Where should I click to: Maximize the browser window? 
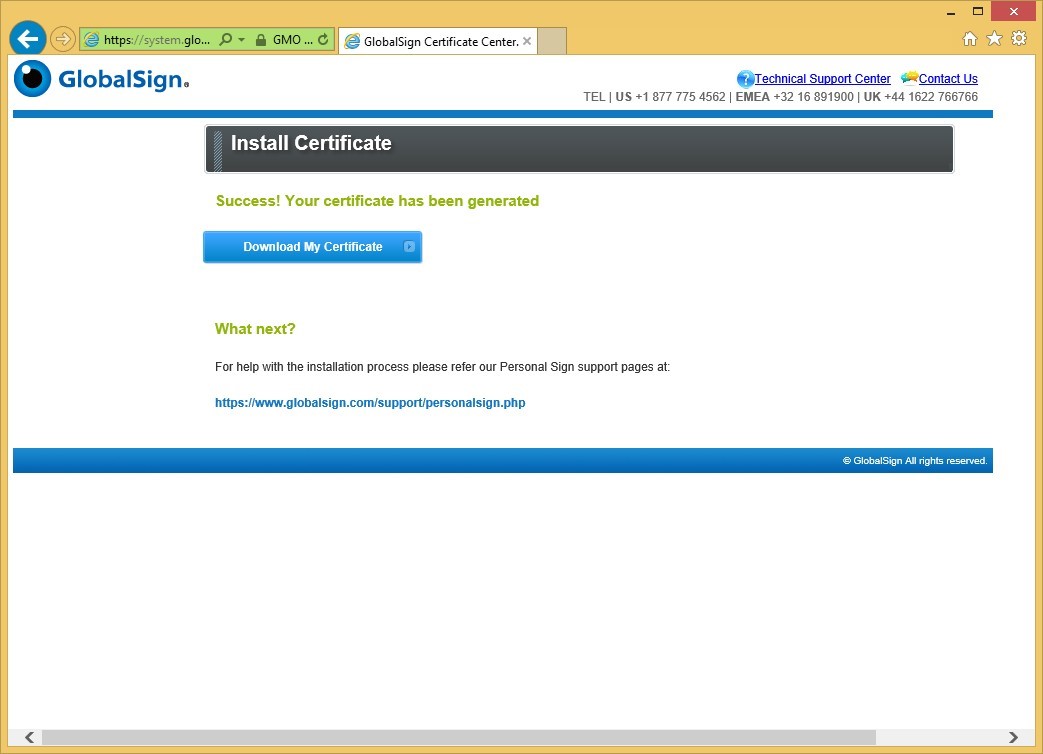click(978, 11)
